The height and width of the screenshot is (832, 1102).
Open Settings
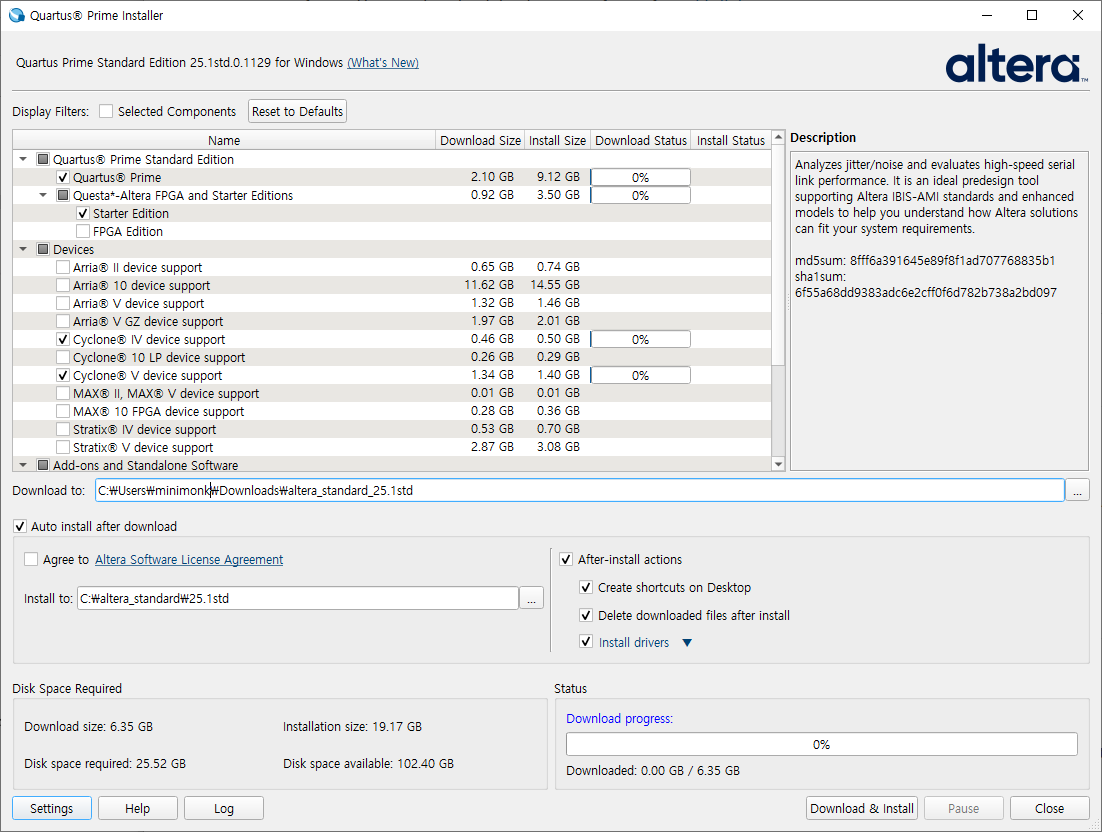(x=51, y=808)
